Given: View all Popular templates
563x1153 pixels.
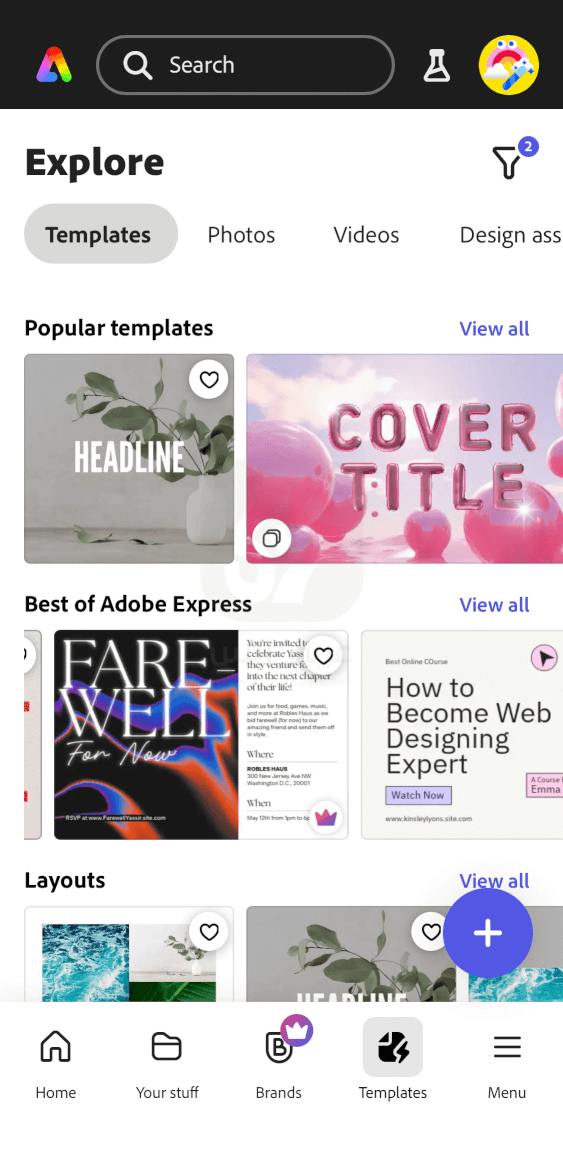Looking at the screenshot, I should coord(494,328).
